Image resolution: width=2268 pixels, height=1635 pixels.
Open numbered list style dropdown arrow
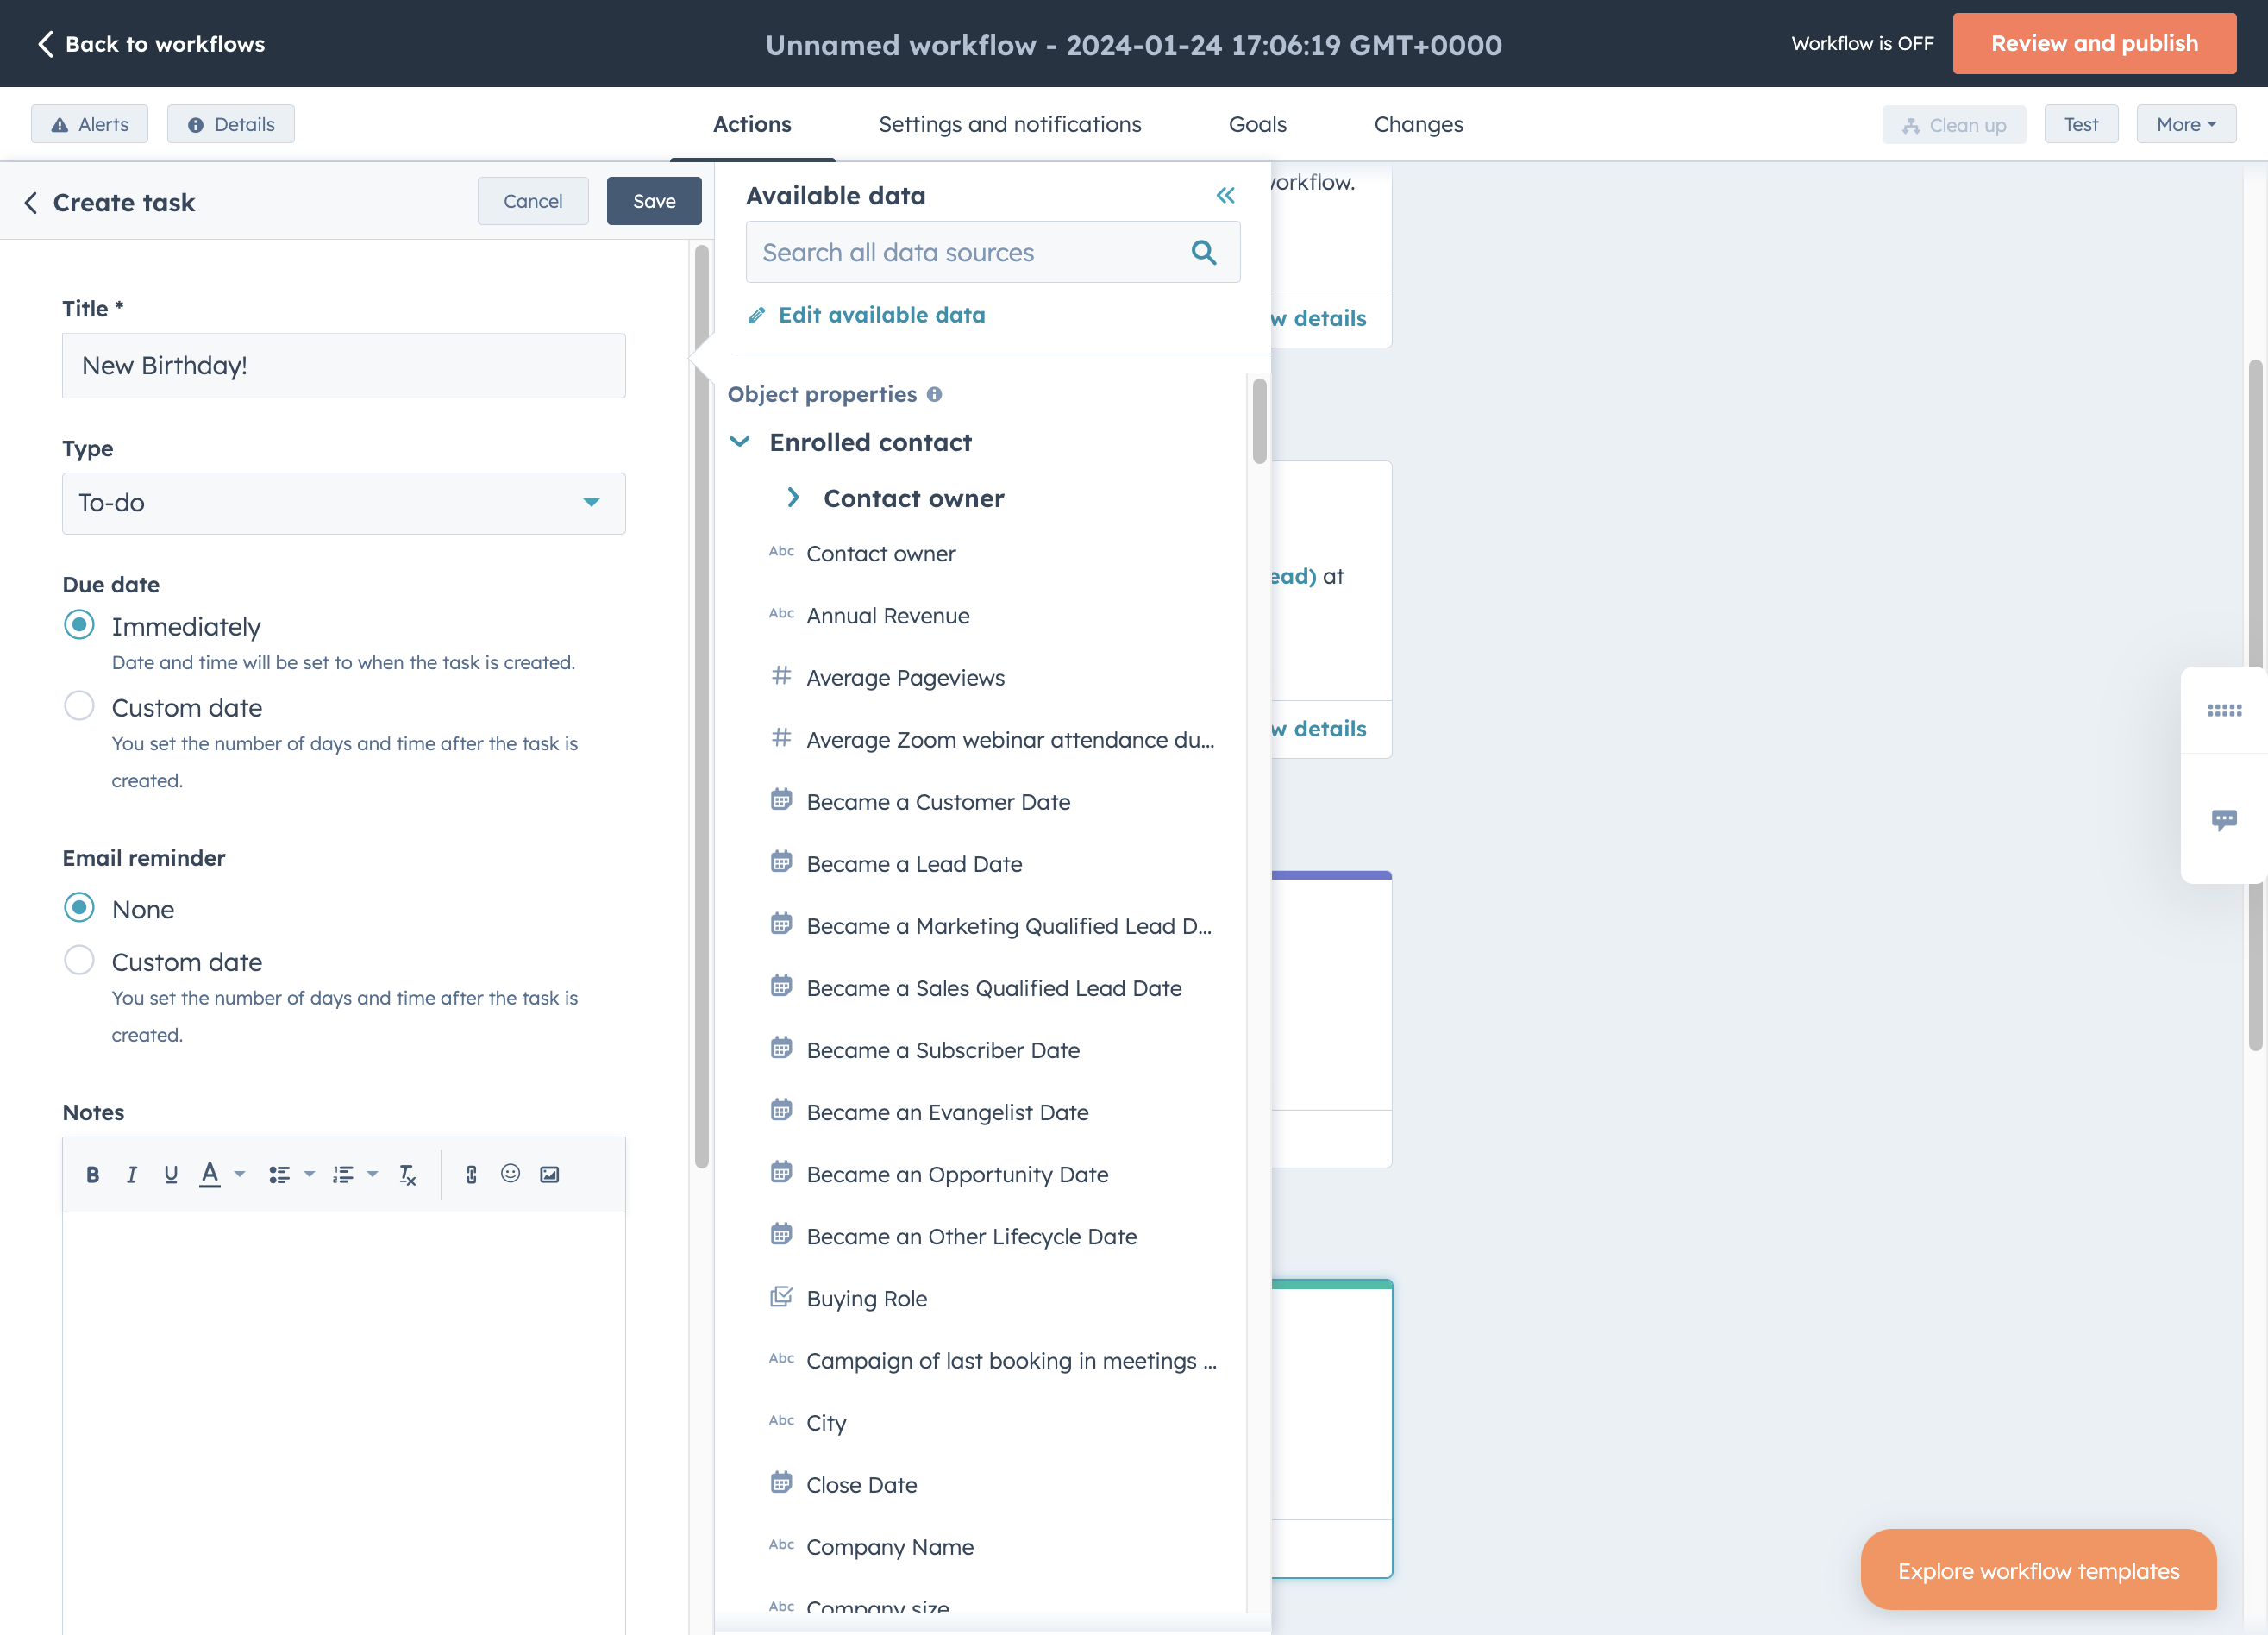tap(372, 1175)
